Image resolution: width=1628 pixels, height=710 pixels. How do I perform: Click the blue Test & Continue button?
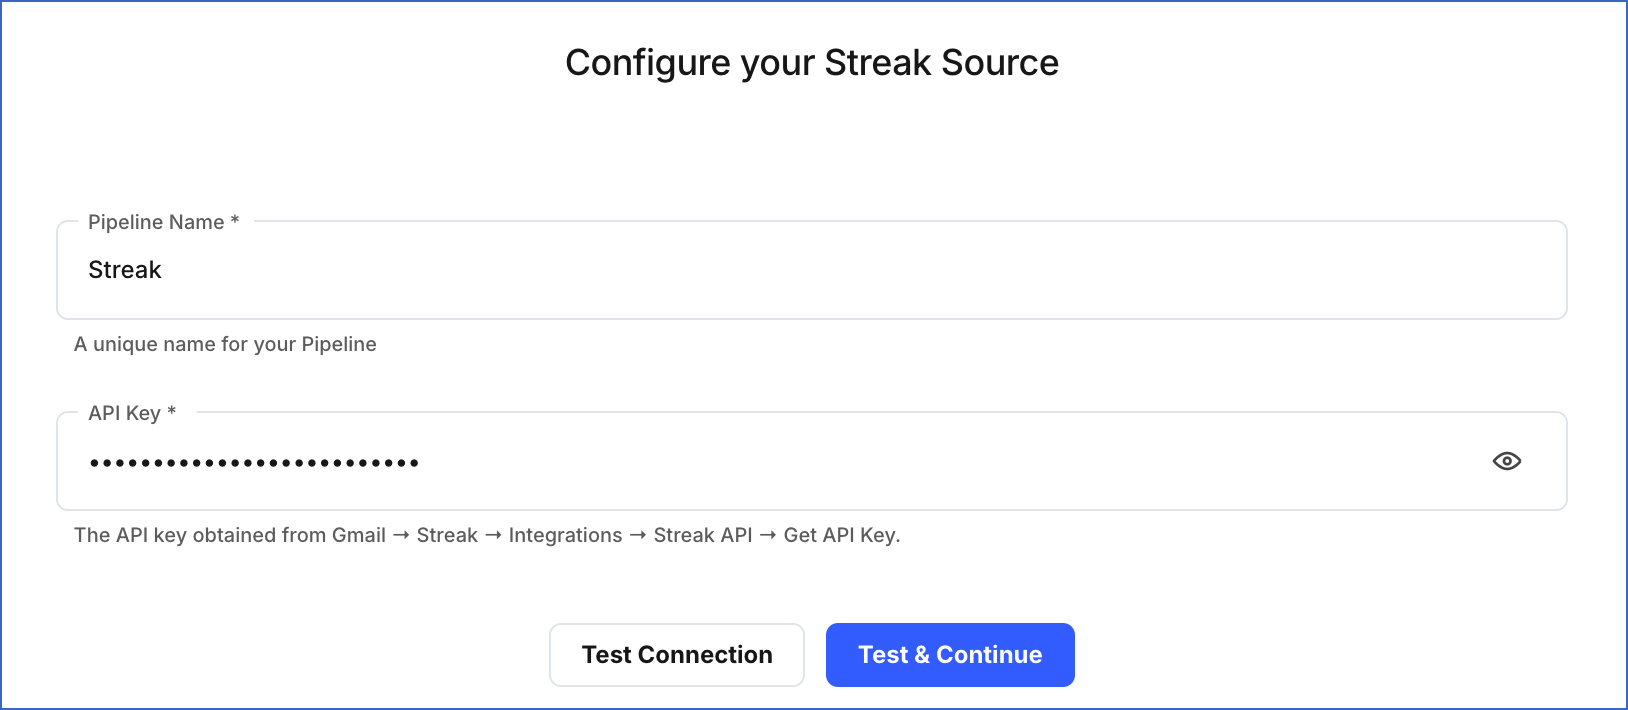[949, 654]
